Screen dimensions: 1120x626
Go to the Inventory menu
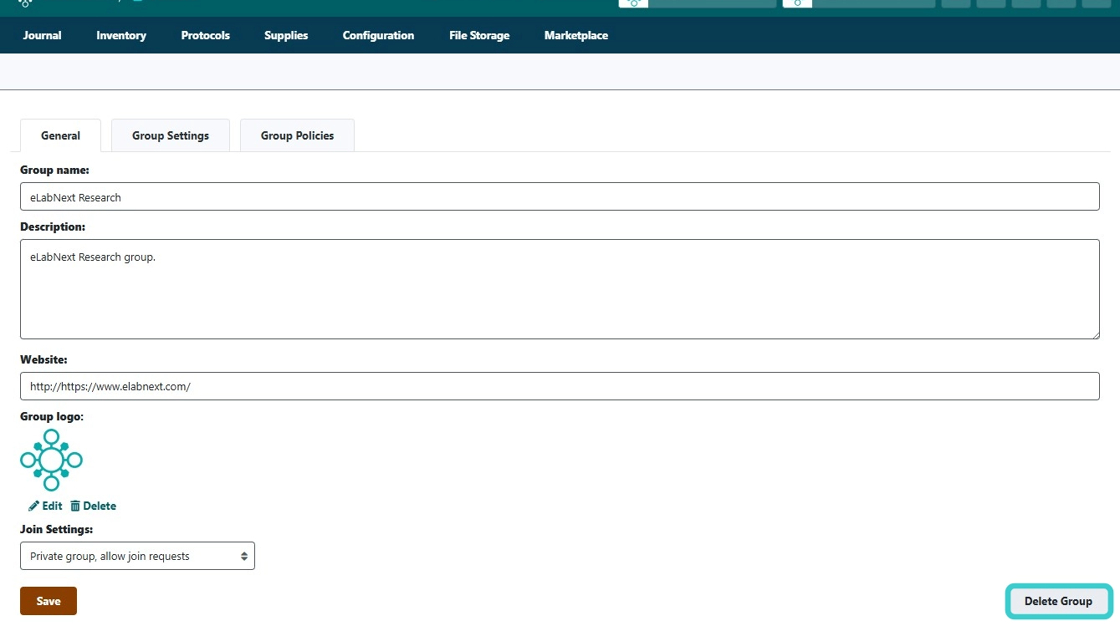click(x=121, y=35)
